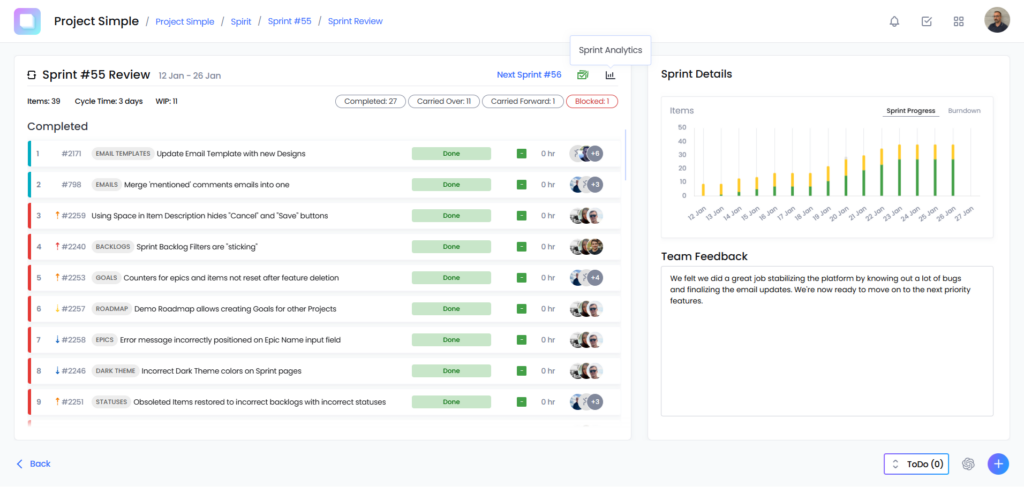This screenshot has height=487, width=1024.
Task: Click the Project Simple logo icon
Action: click(27, 21)
